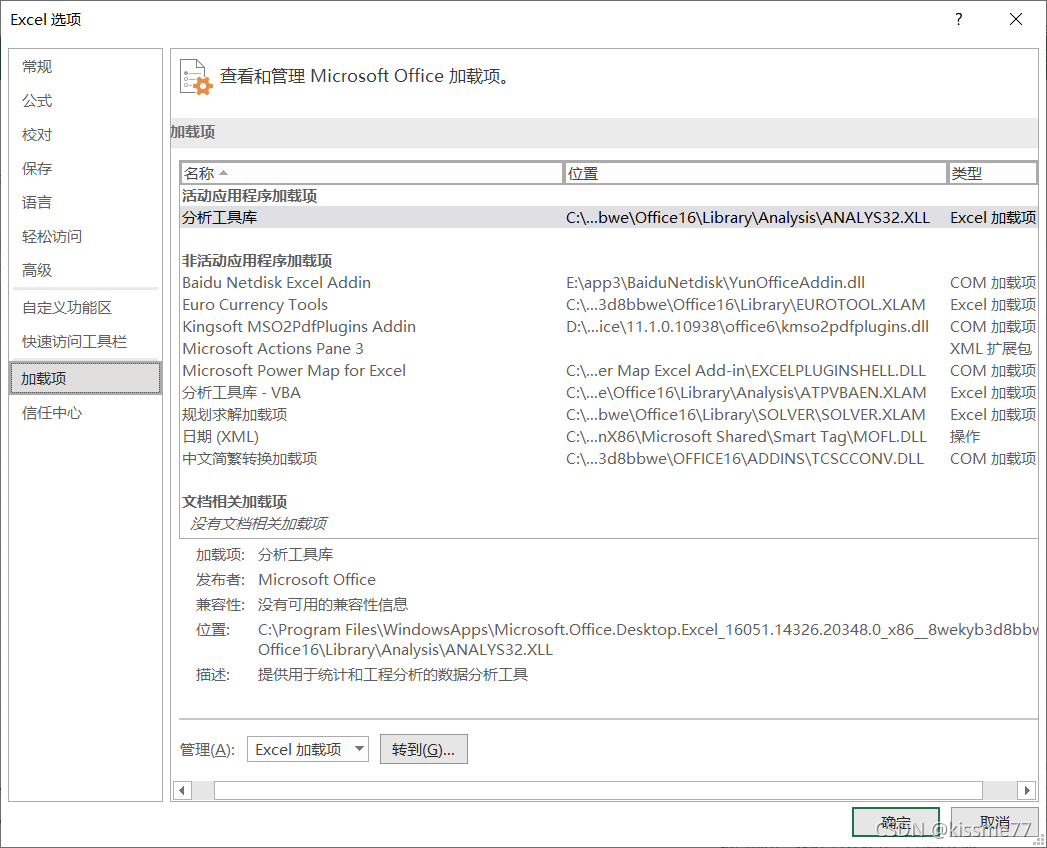Sort add-ins by 名称 column header
1047x848 pixels.
[372, 173]
